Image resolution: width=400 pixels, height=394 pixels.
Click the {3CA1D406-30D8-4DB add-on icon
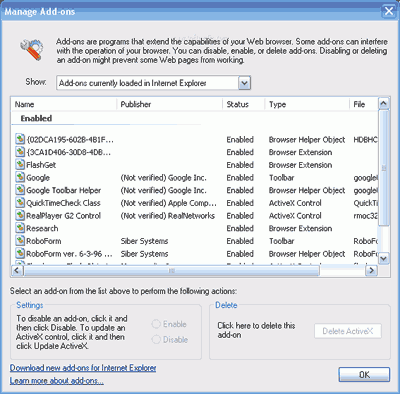[20, 152]
